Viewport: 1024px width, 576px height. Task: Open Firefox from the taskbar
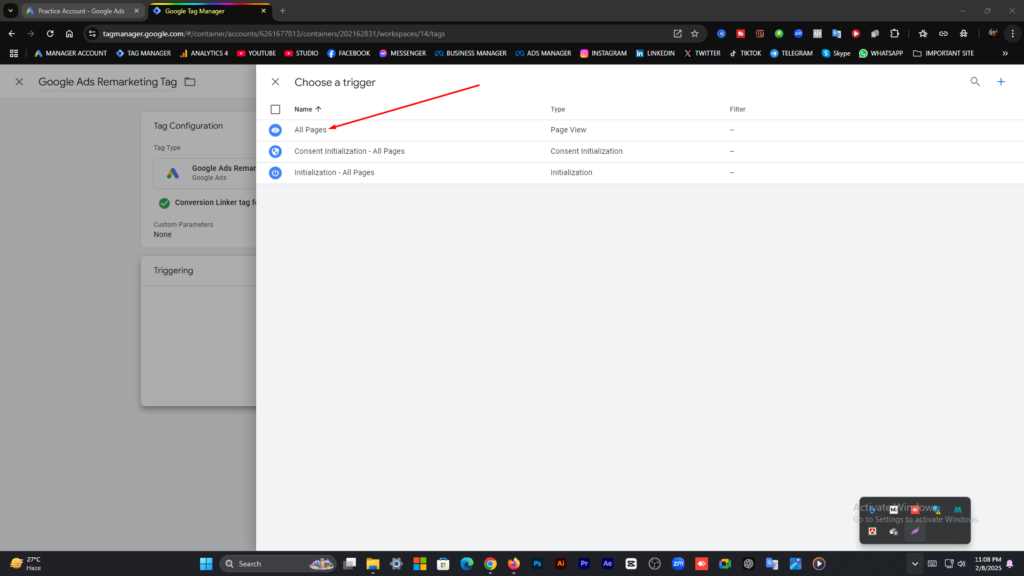point(513,564)
